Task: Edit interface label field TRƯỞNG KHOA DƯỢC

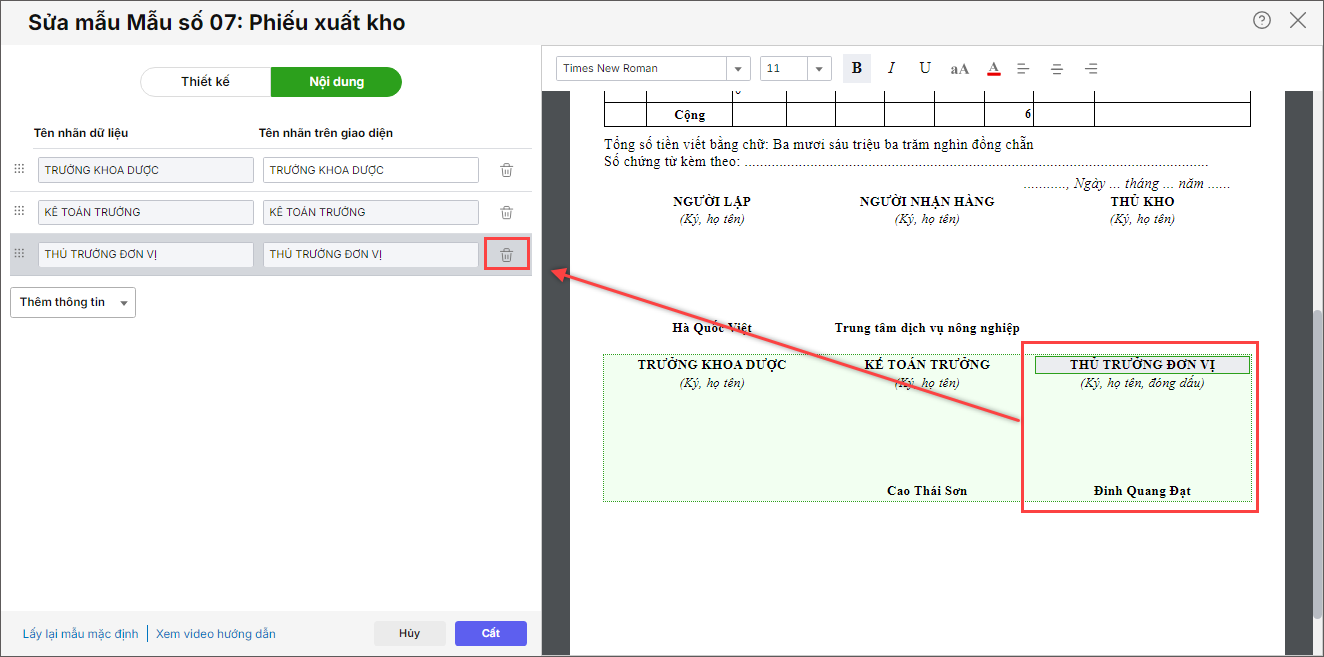Action: 371,170
